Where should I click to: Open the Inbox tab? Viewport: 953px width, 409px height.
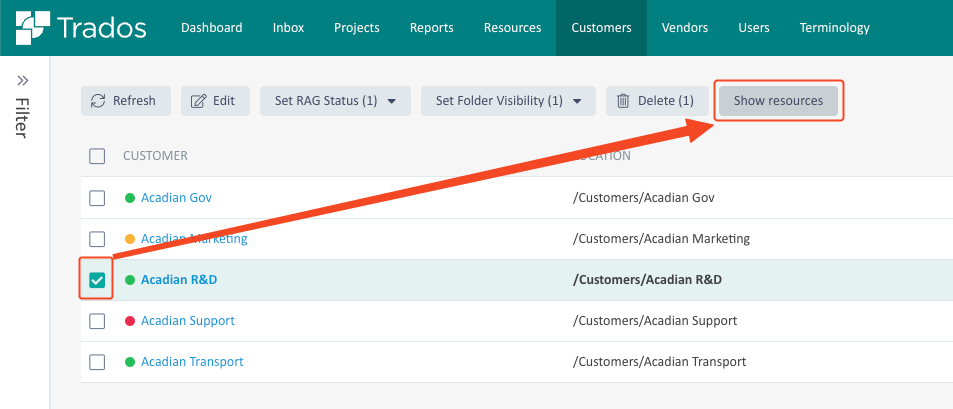[x=289, y=28]
